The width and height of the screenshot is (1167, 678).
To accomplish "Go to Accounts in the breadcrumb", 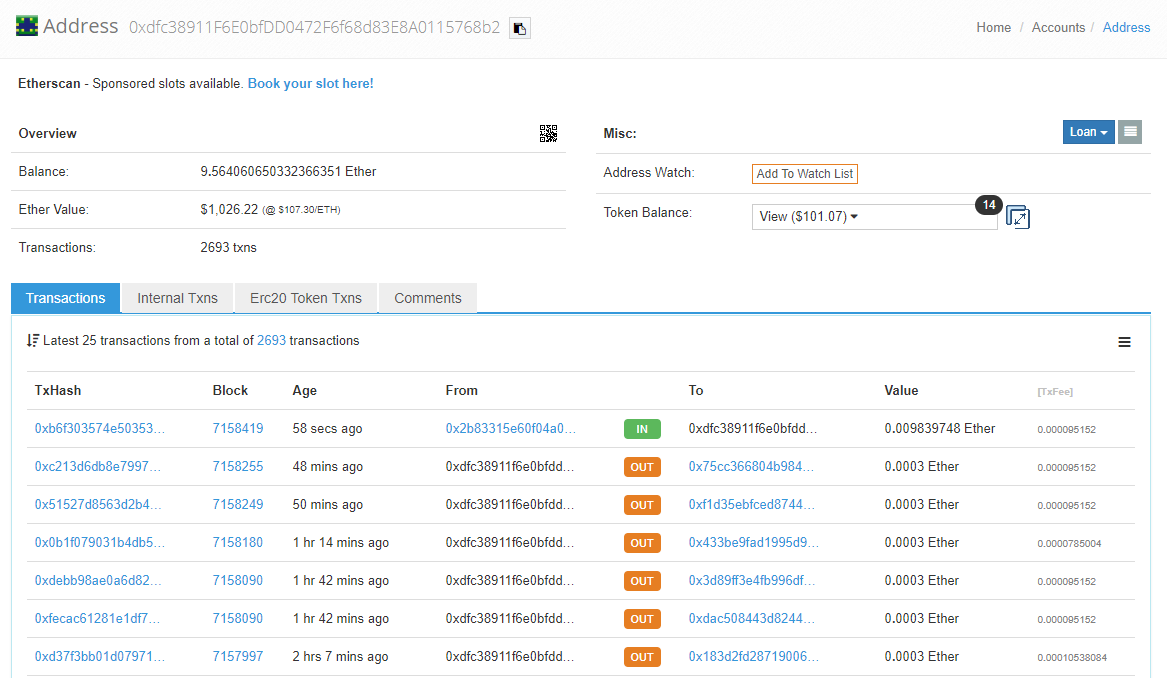I will click(1058, 28).
